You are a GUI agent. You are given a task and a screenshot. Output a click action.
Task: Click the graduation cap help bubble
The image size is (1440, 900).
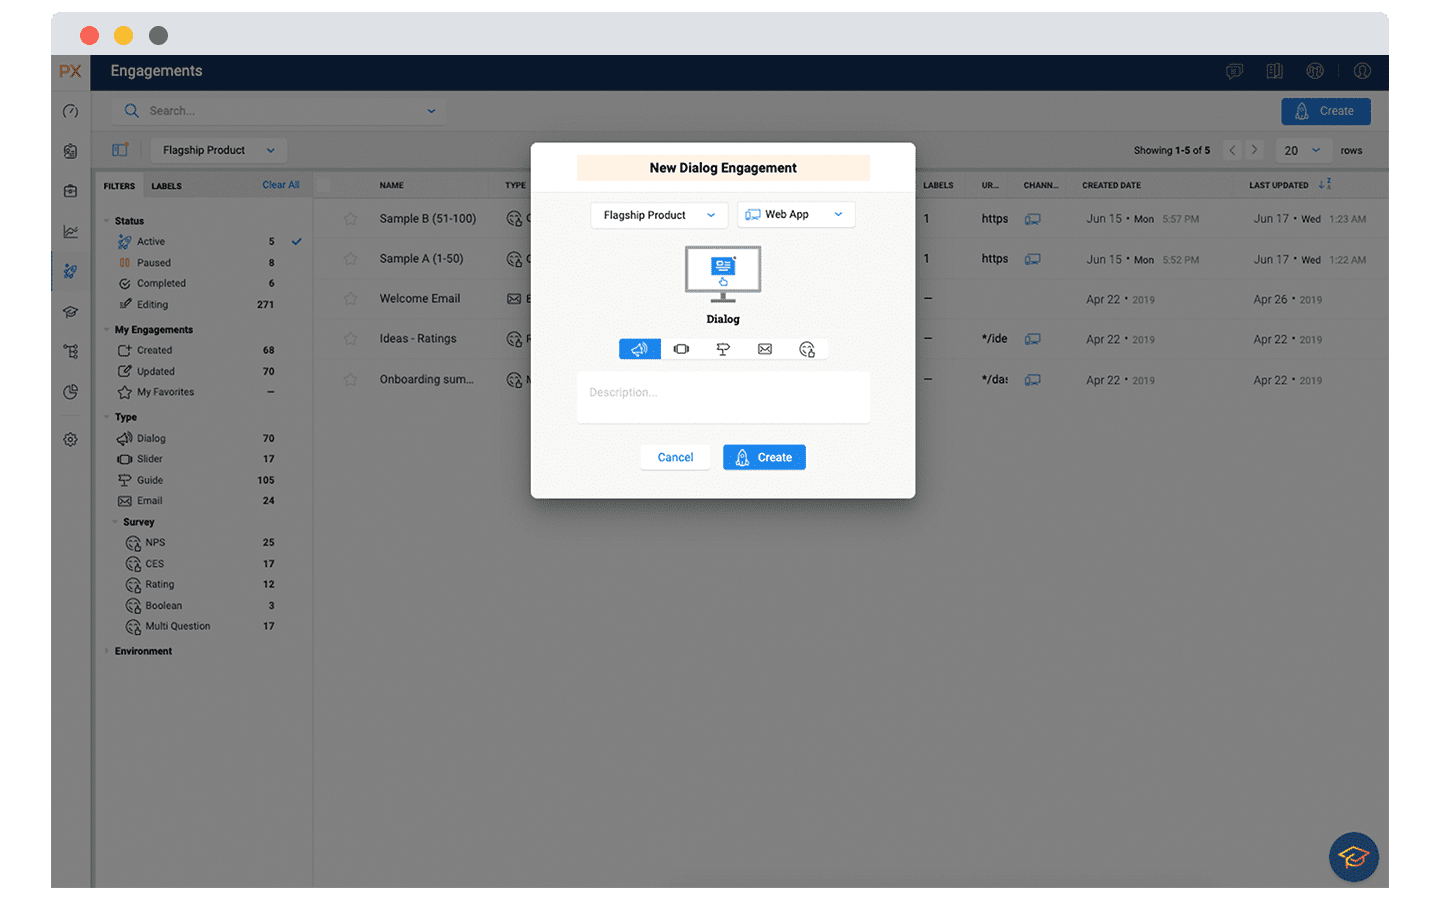[x=1353, y=857]
